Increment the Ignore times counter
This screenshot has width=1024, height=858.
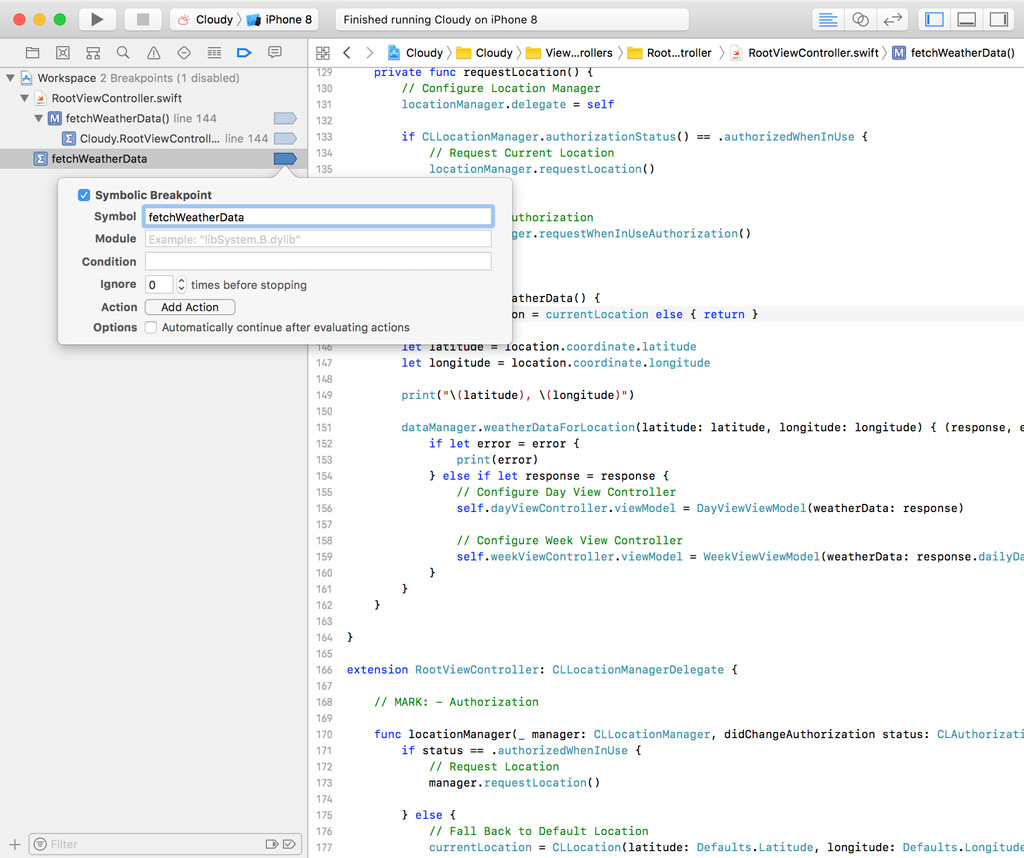[180, 281]
